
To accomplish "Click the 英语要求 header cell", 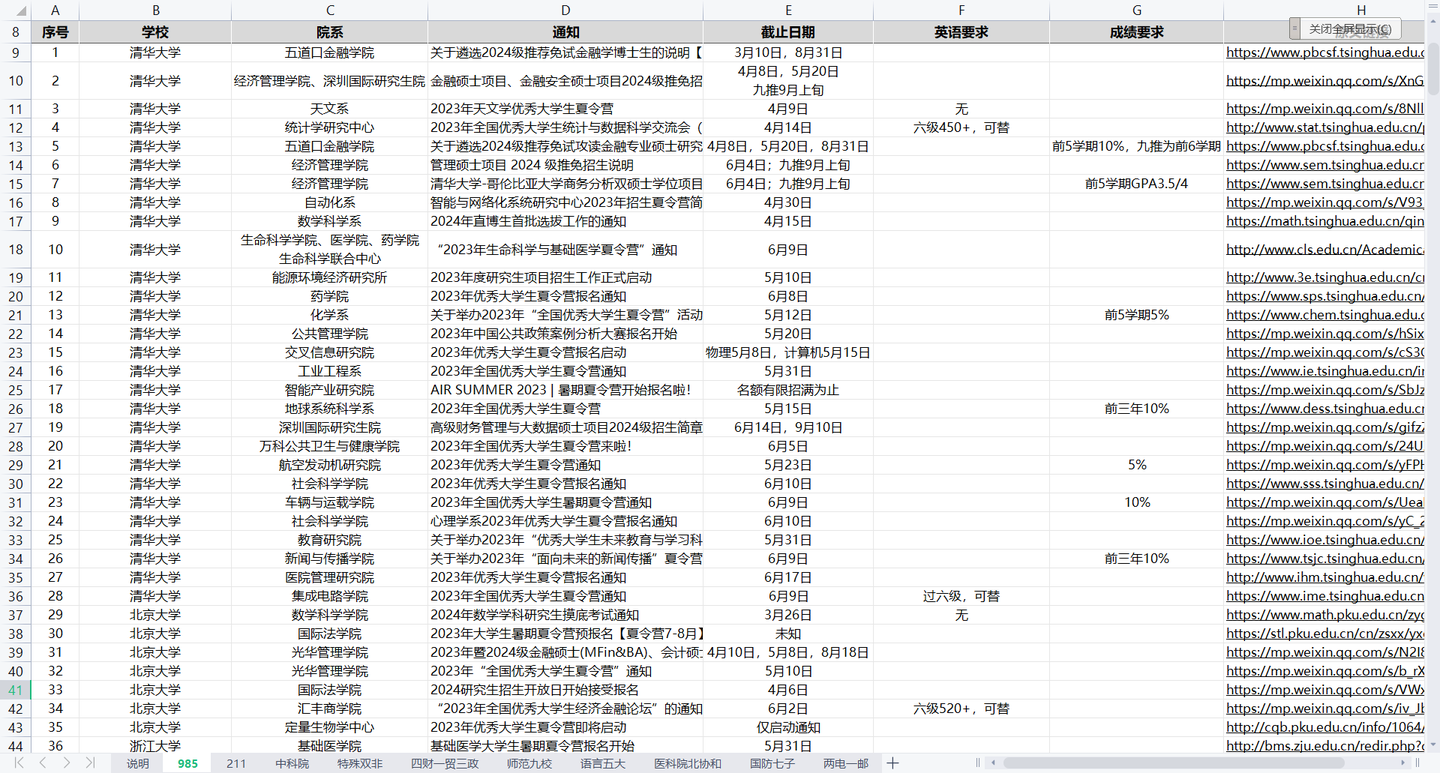I will [961, 32].
